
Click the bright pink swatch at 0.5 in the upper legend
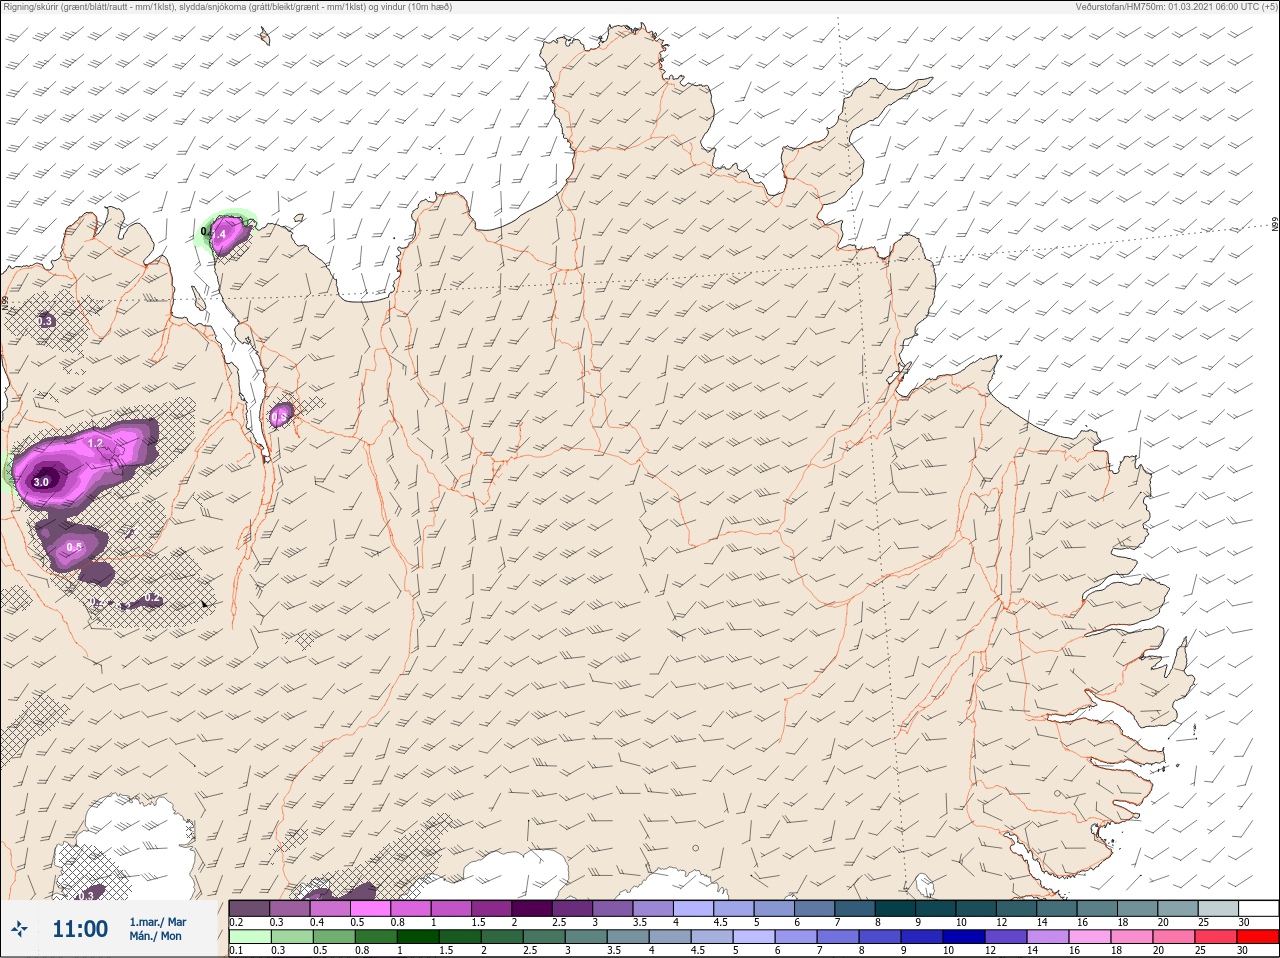pyautogui.click(x=370, y=908)
